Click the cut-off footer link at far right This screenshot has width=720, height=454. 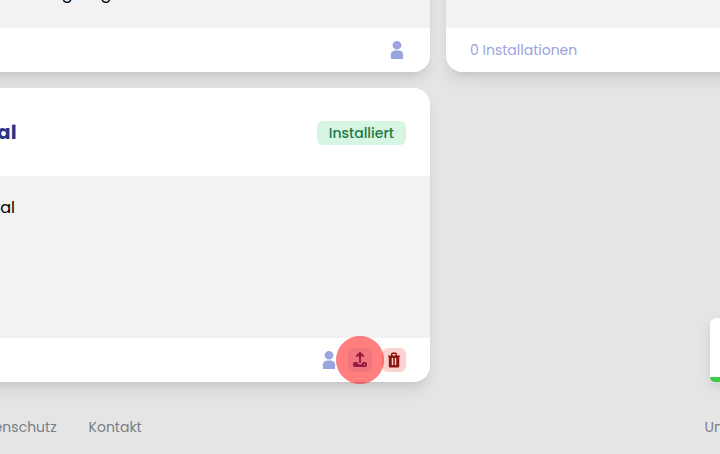point(711,427)
